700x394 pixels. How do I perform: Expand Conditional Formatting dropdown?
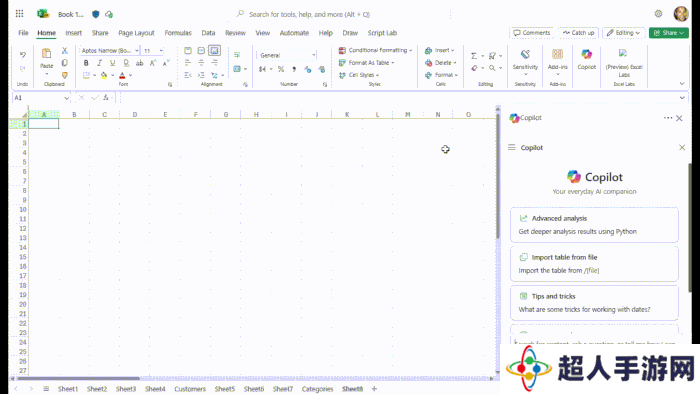point(410,50)
